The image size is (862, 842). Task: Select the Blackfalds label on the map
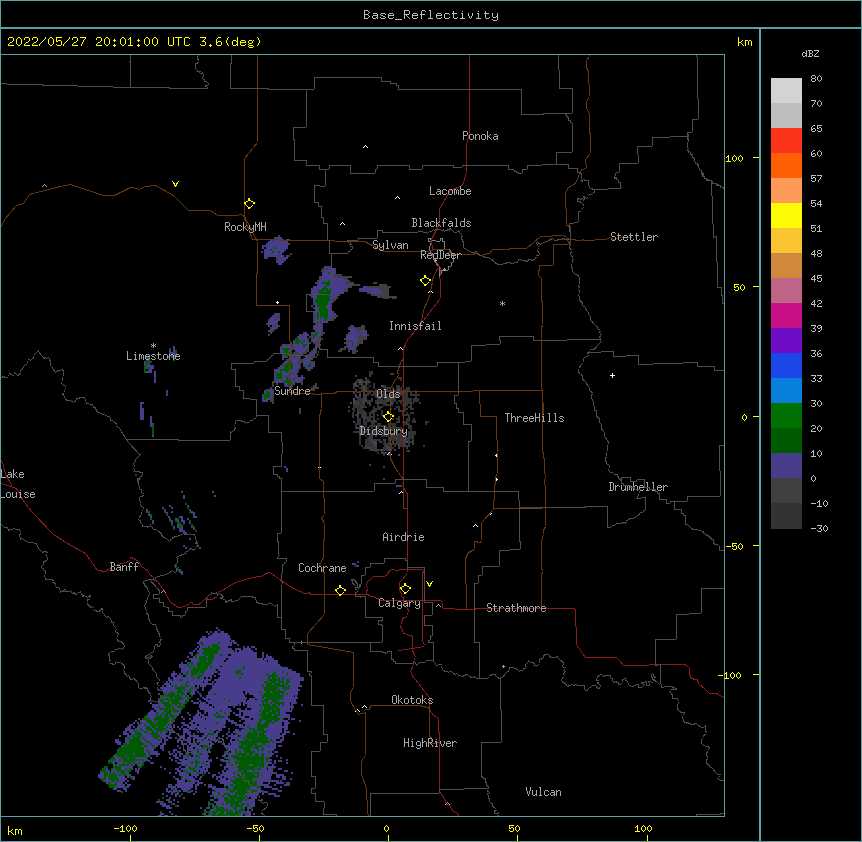tap(441, 223)
